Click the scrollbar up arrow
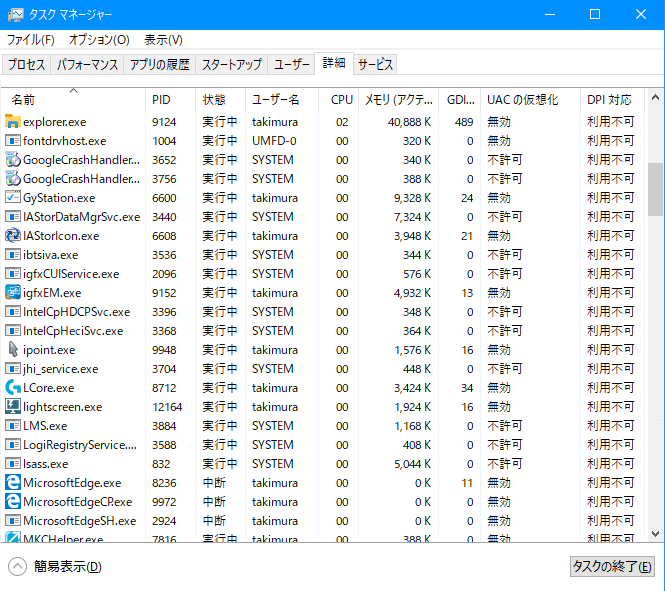The height and width of the screenshot is (591, 665). pos(655,98)
